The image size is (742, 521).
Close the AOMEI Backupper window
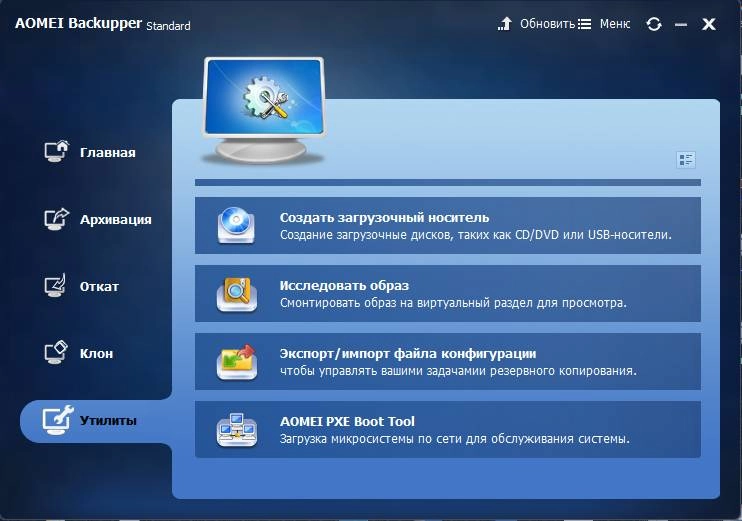(708, 24)
